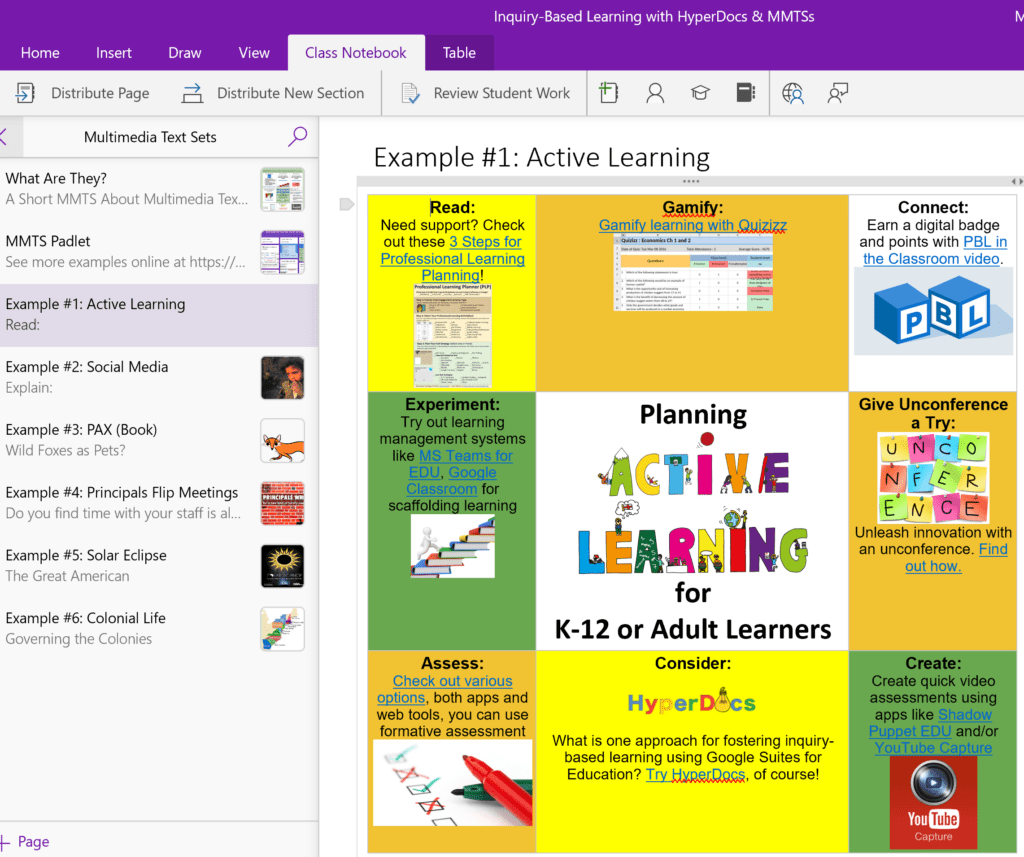Click the add/remove students person icon
Image resolution: width=1024 pixels, height=857 pixels.
click(655, 93)
